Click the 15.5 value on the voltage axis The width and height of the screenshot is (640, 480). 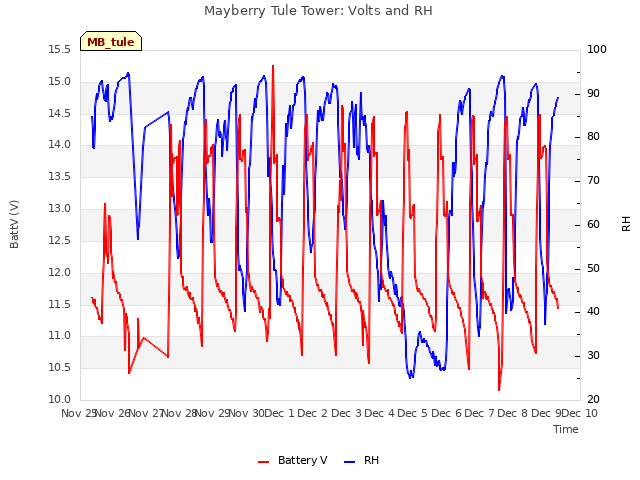click(60, 49)
